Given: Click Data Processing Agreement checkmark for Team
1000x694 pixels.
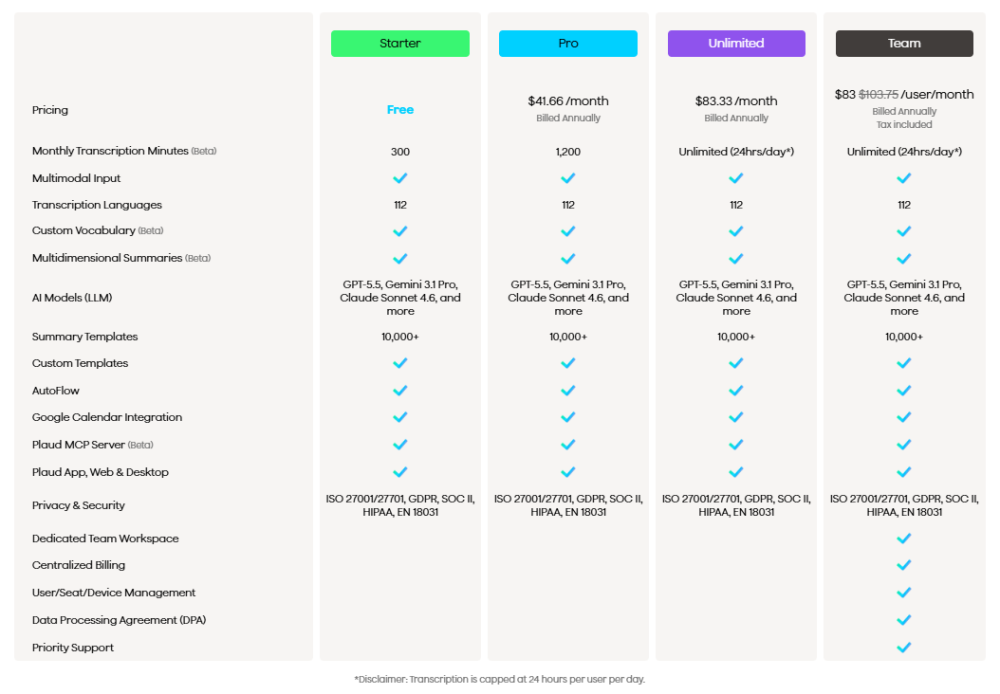Looking at the screenshot, I should (x=904, y=620).
